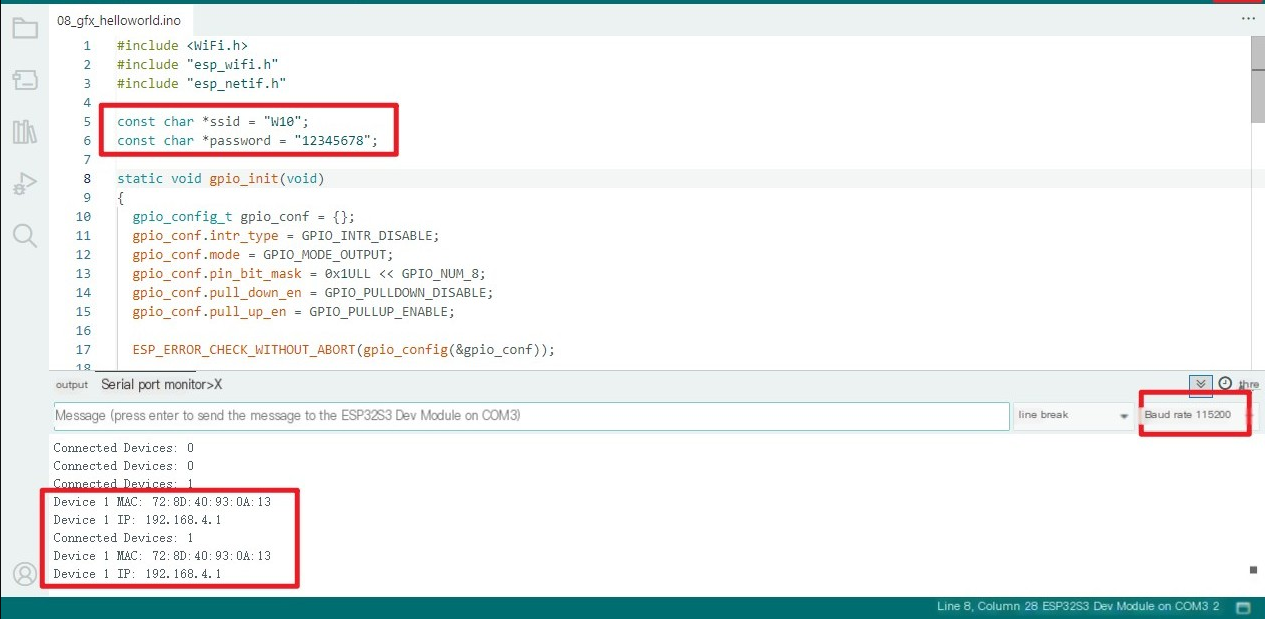The width and height of the screenshot is (1265, 619).
Task: Click the serial message input field
Action: tap(530, 415)
